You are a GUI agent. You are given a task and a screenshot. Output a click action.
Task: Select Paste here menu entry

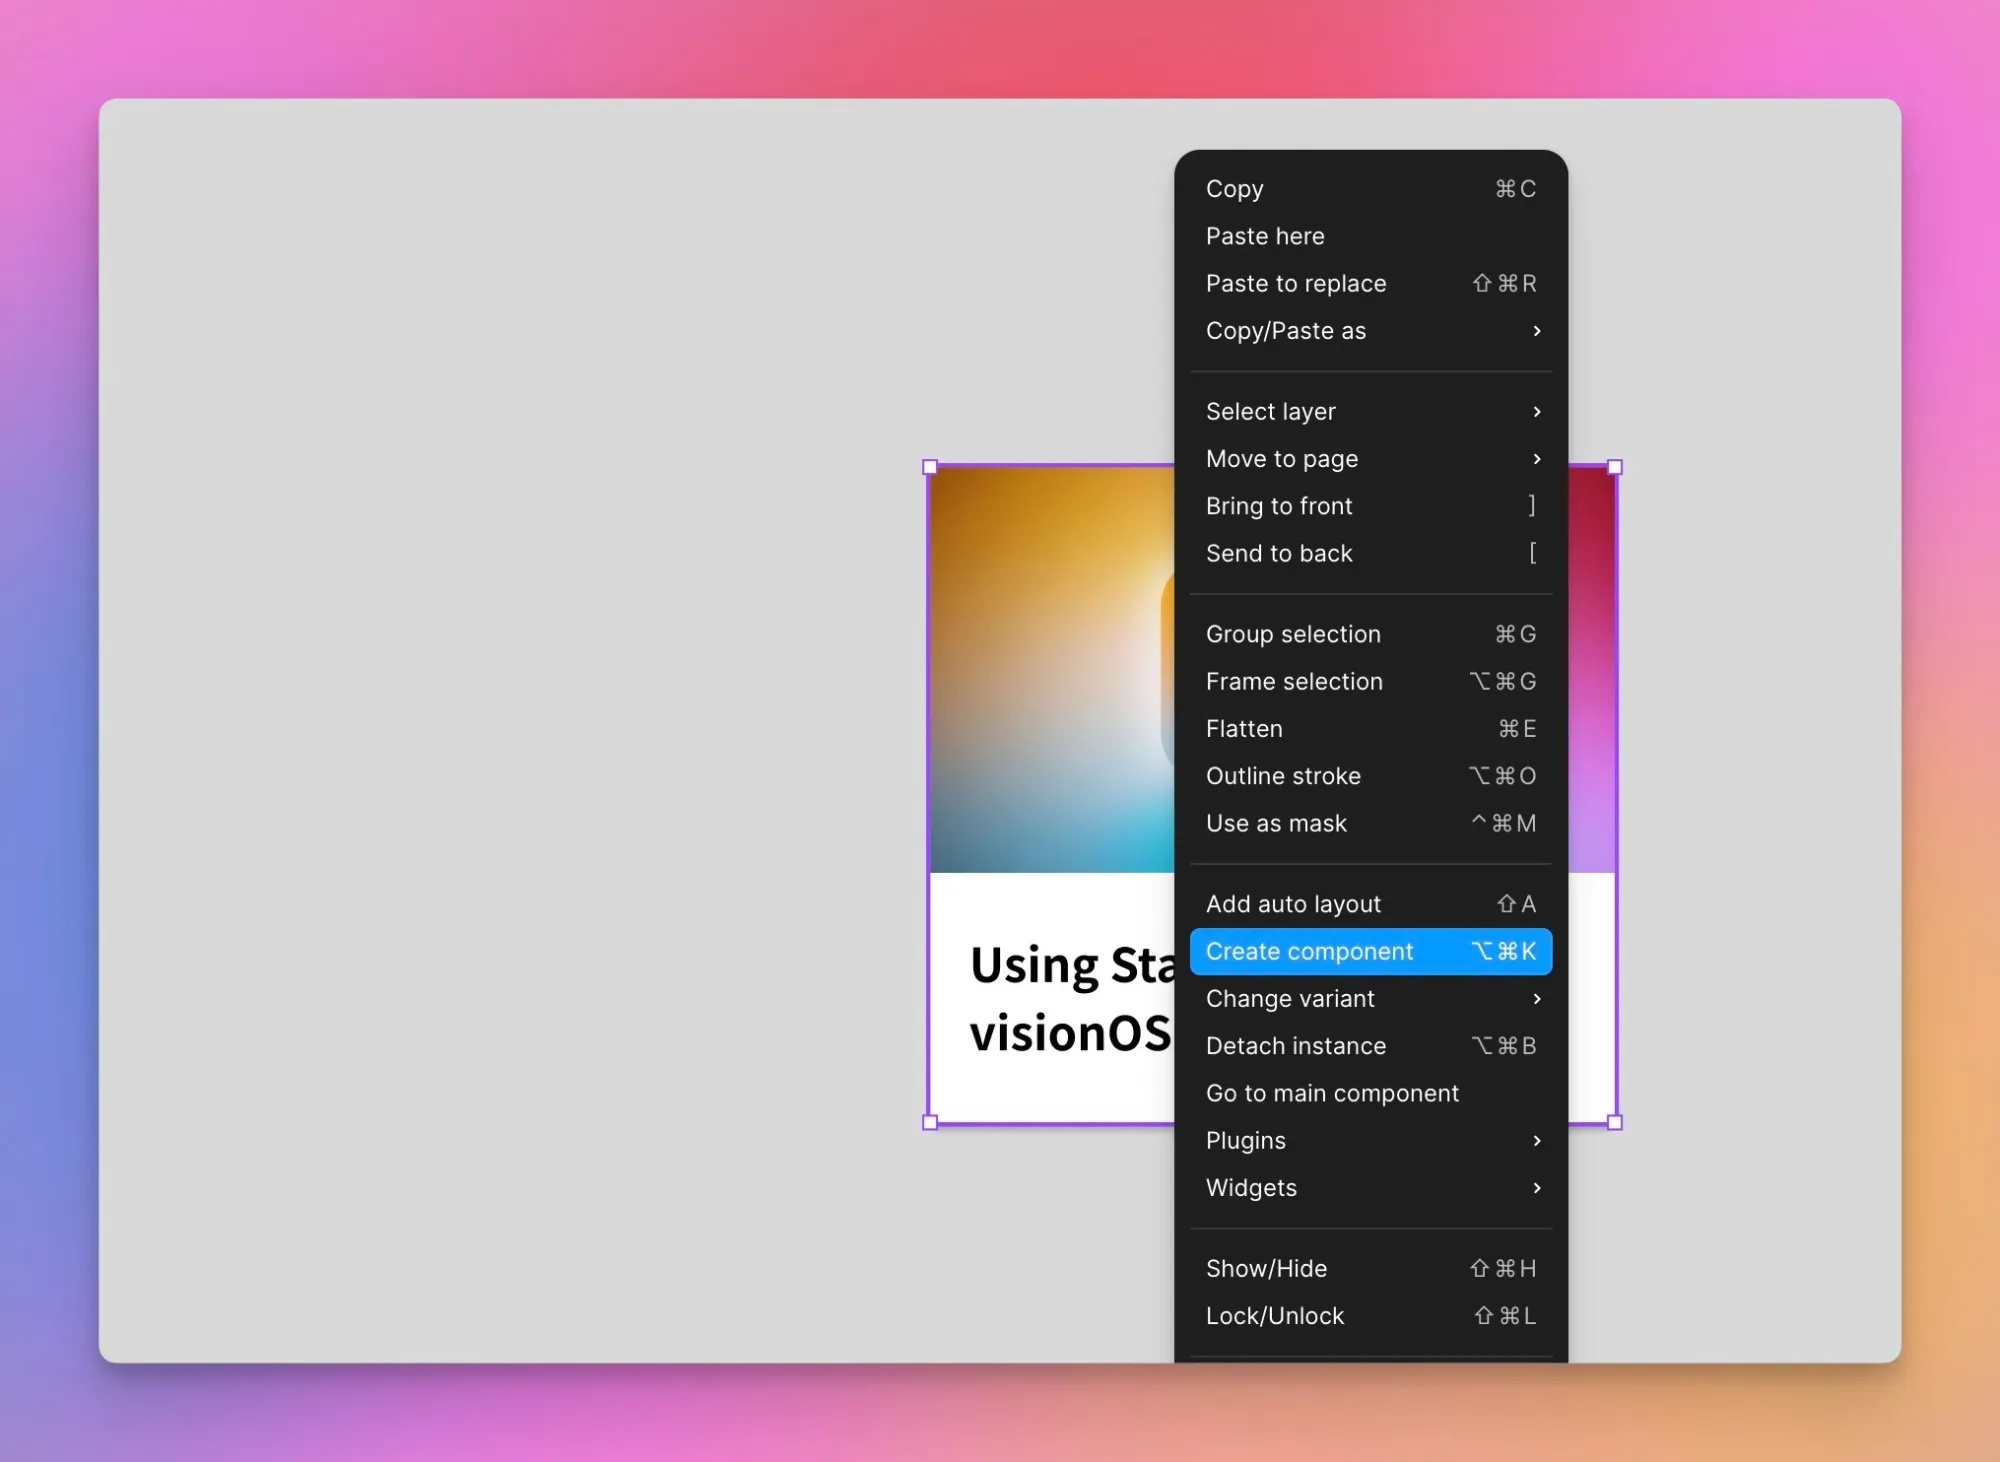(x=1265, y=236)
